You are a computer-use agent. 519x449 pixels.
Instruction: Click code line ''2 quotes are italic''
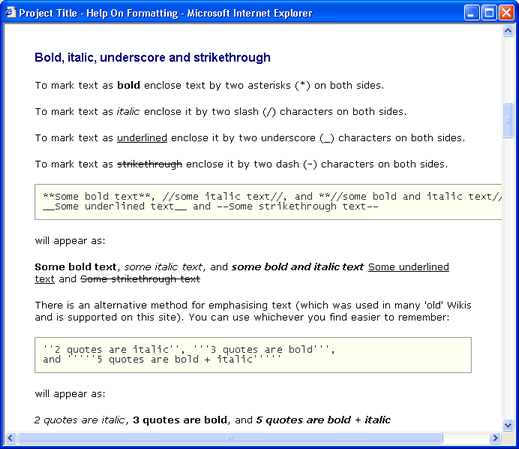189,350
